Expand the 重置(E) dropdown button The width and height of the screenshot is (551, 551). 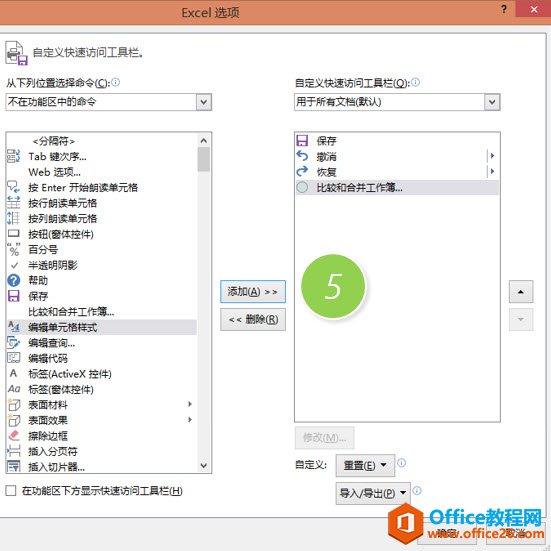pyautogui.click(x=365, y=465)
